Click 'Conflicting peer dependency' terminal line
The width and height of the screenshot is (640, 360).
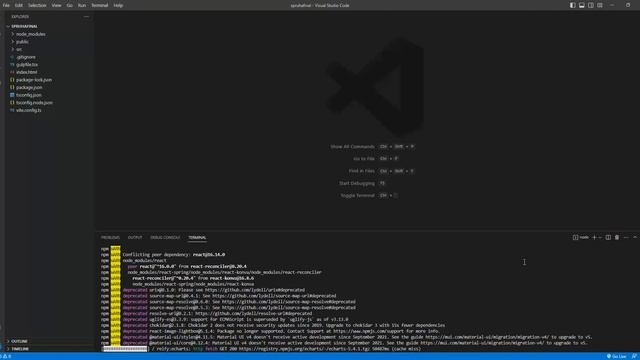(174, 254)
